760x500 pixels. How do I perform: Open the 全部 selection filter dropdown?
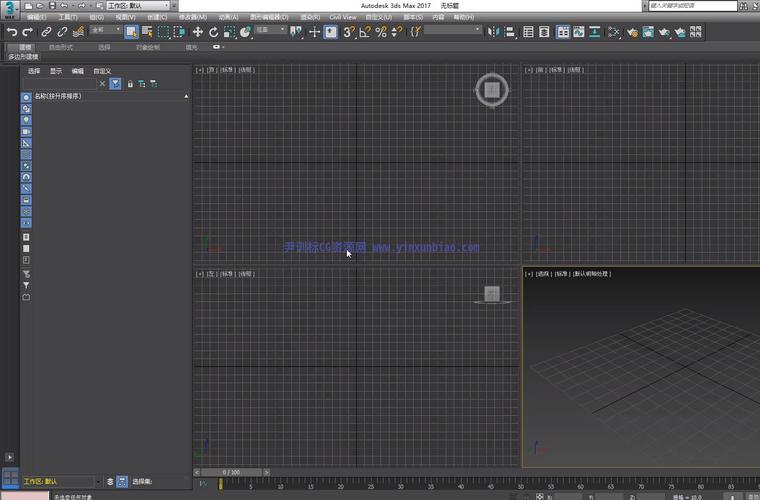pyautogui.click(x=106, y=30)
